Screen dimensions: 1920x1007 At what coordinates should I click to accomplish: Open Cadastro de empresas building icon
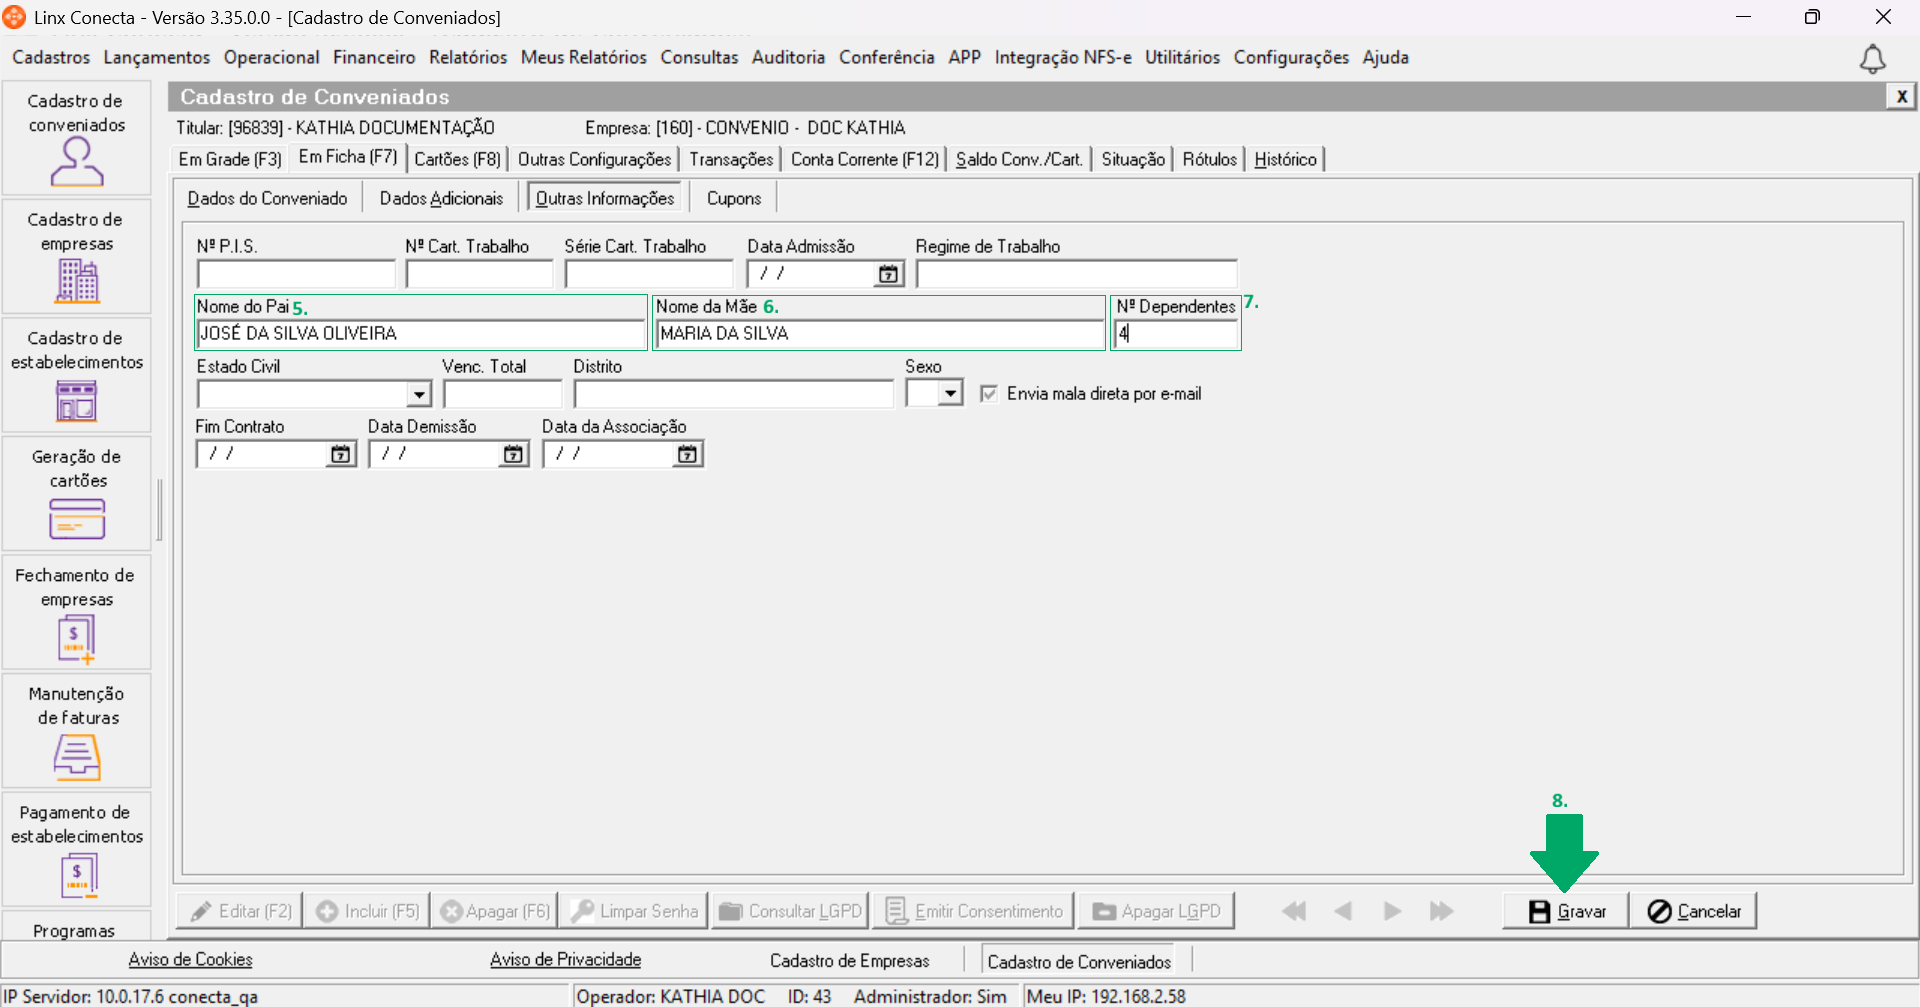pyautogui.click(x=77, y=281)
